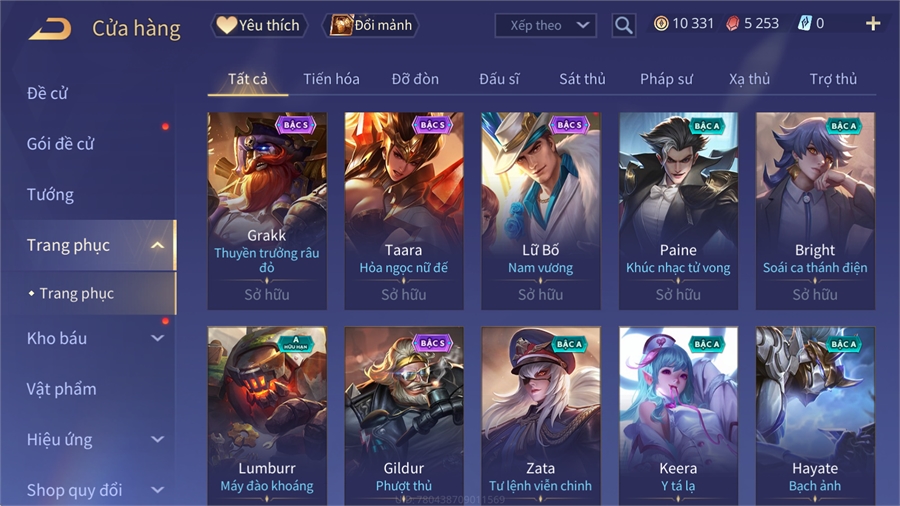Click the gold coin balance icon
This screenshot has height=506, width=900.
[661, 24]
